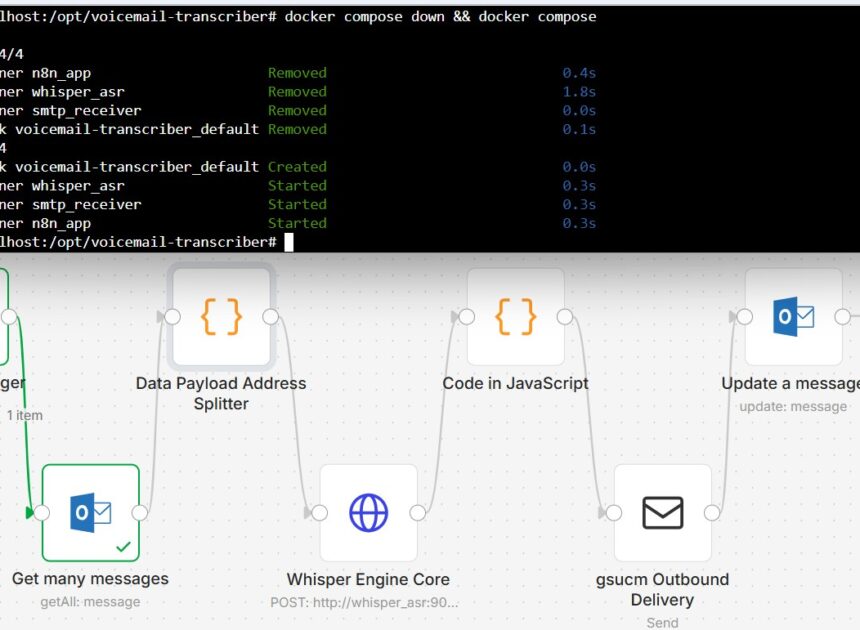This screenshot has width=860, height=630.
Task: Click the '0.4s' duration in terminal
Action: (579, 73)
